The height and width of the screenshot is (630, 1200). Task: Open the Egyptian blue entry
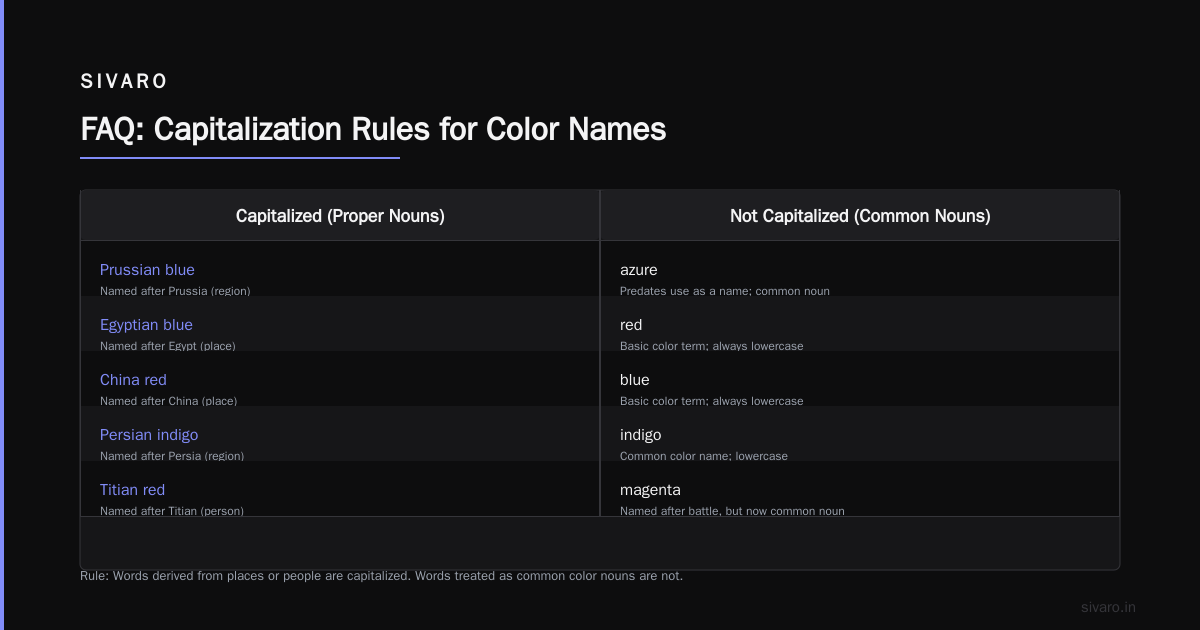146,325
